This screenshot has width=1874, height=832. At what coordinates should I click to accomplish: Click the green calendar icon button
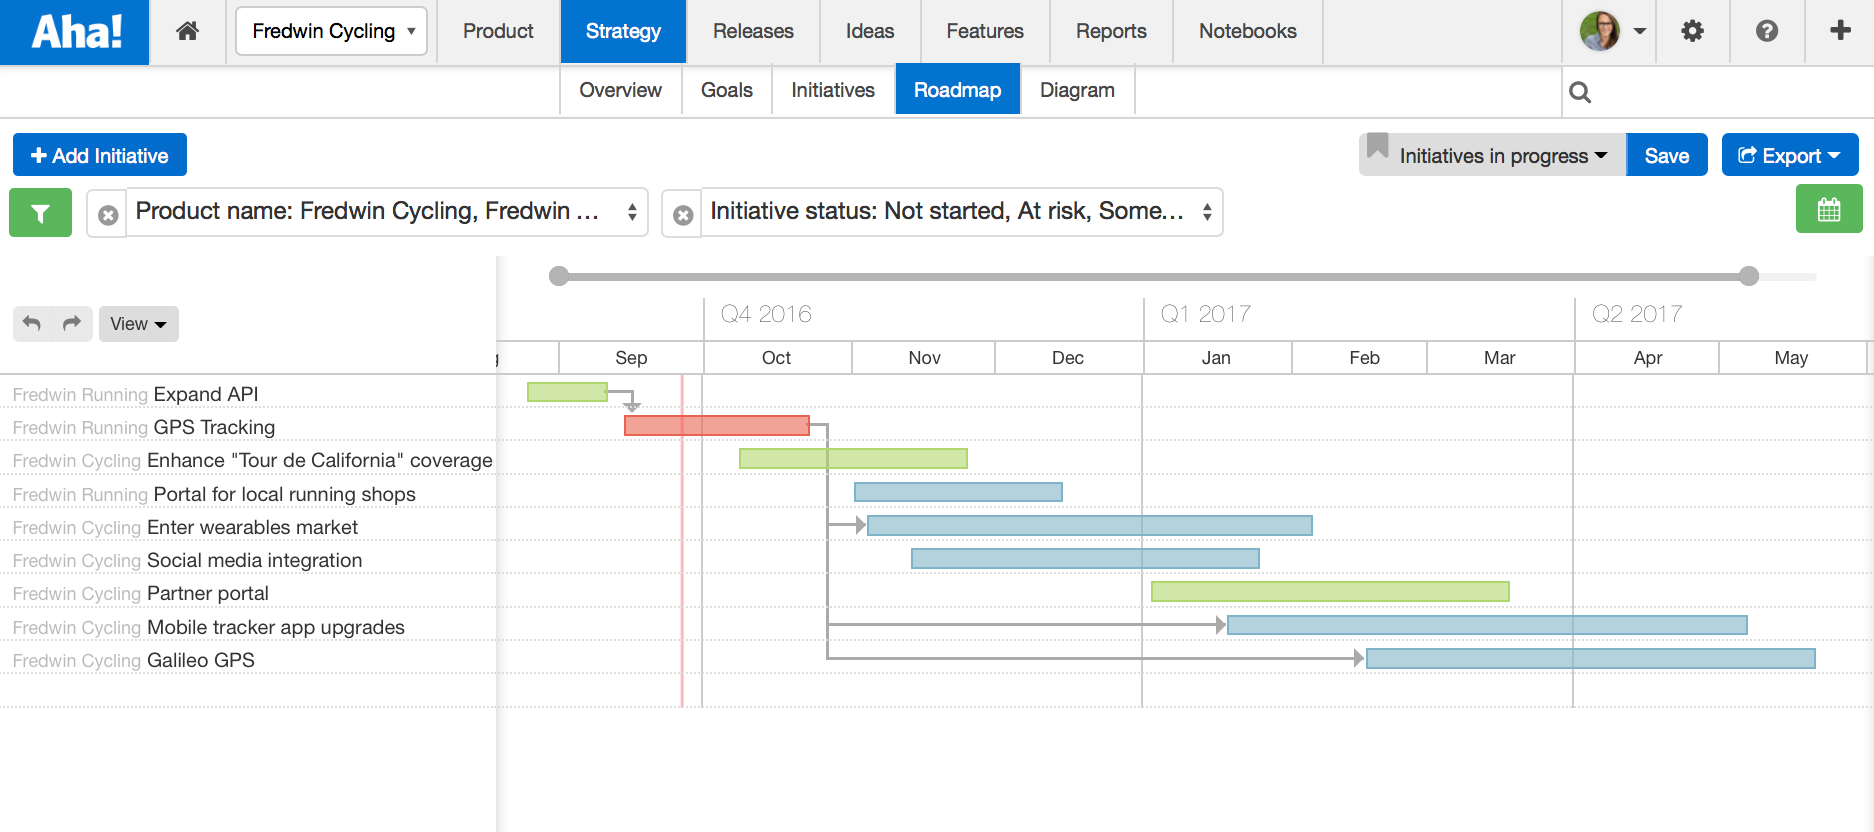tap(1829, 209)
